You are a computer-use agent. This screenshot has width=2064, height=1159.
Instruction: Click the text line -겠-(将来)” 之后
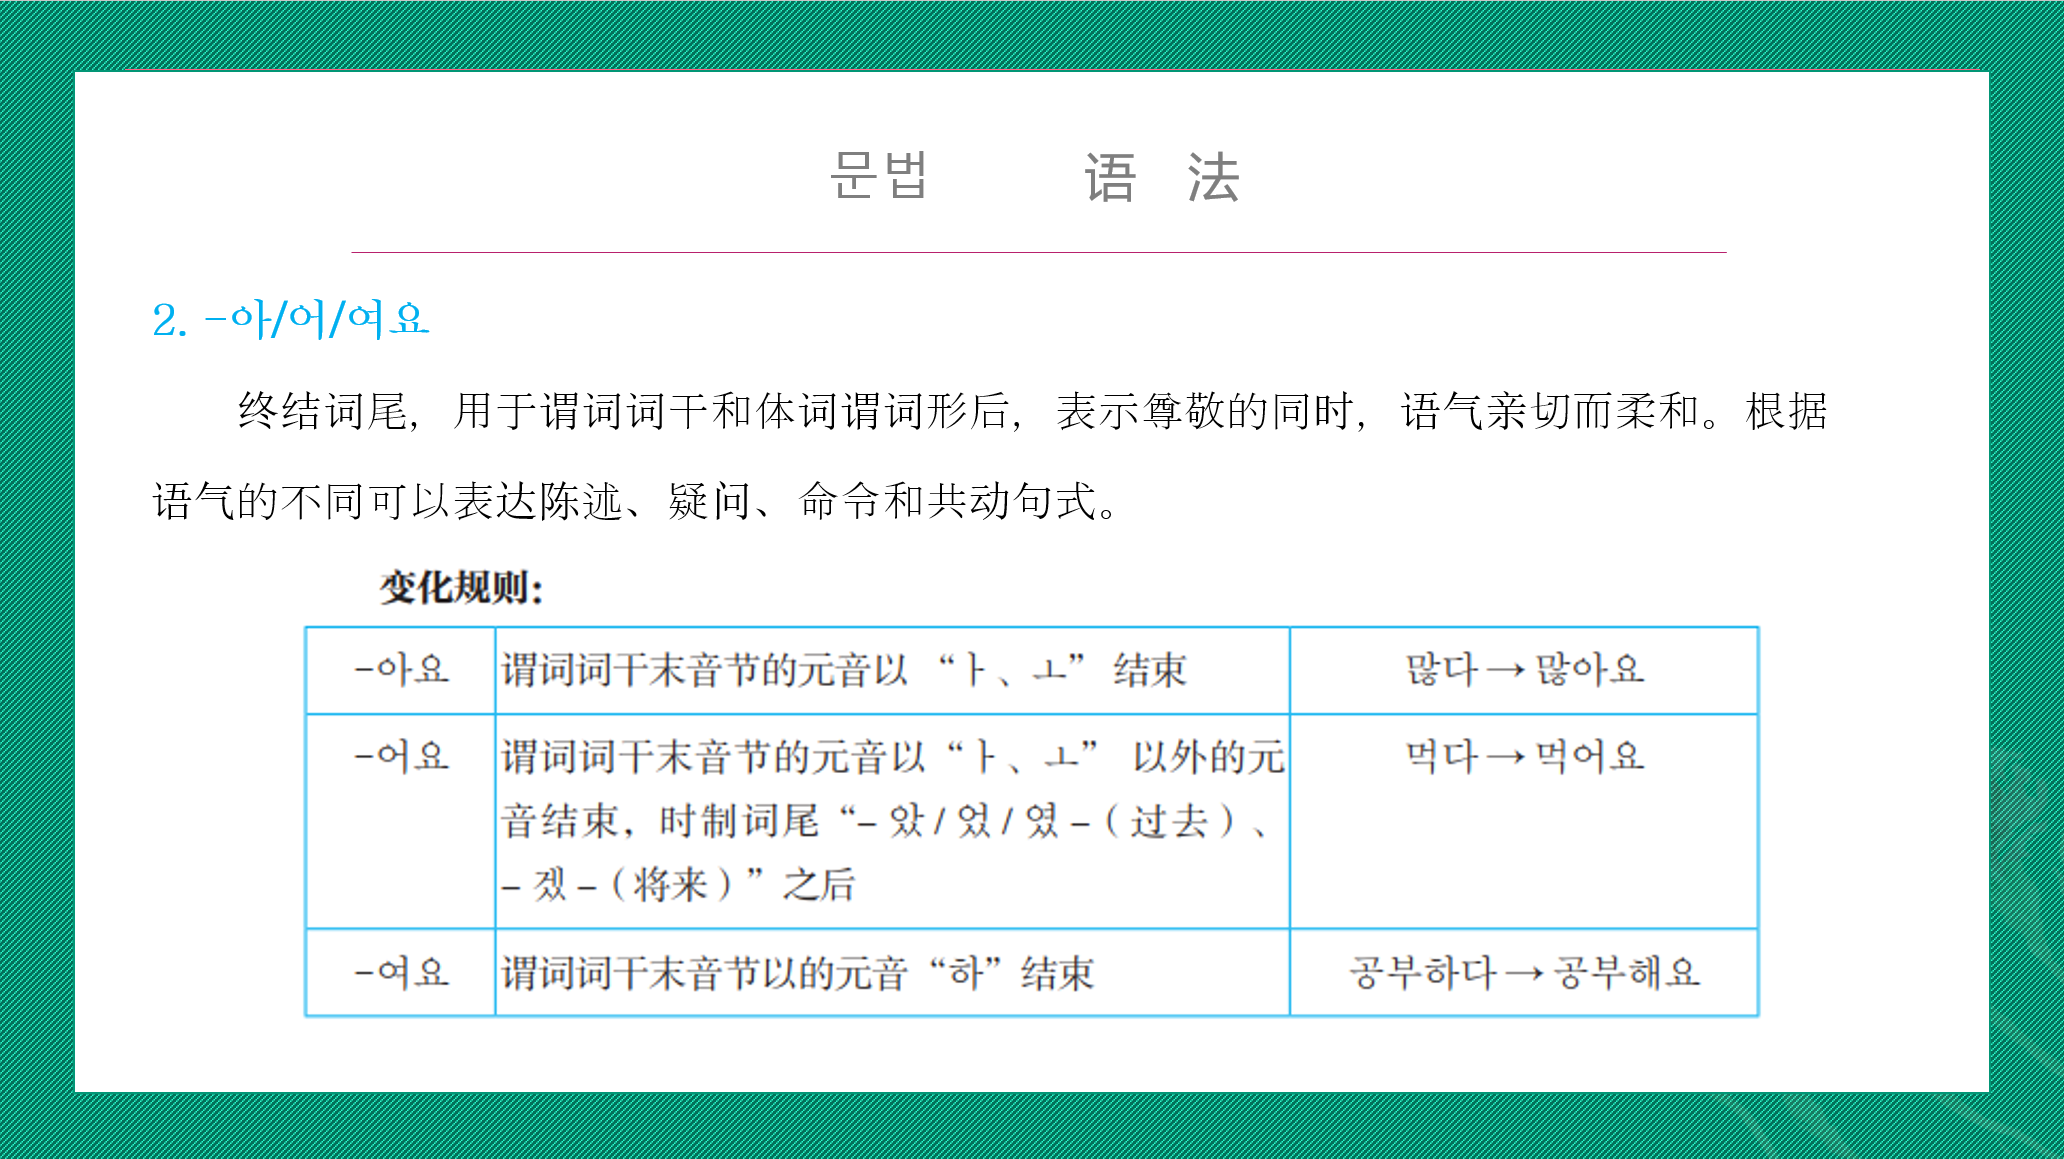tap(678, 885)
